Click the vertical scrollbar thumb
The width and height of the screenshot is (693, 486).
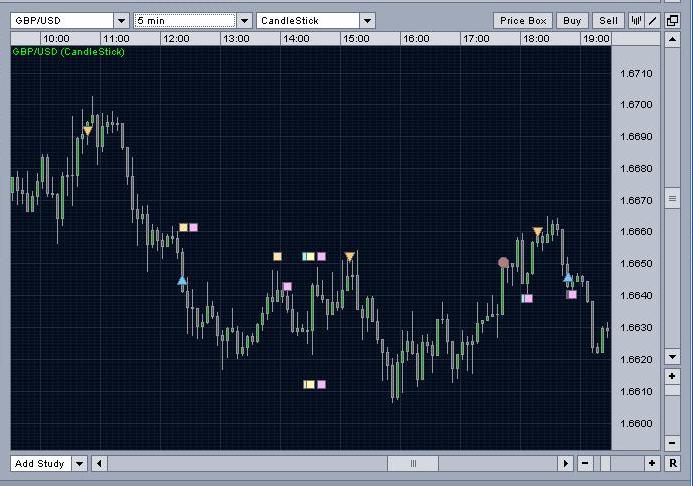(x=672, y=198)
